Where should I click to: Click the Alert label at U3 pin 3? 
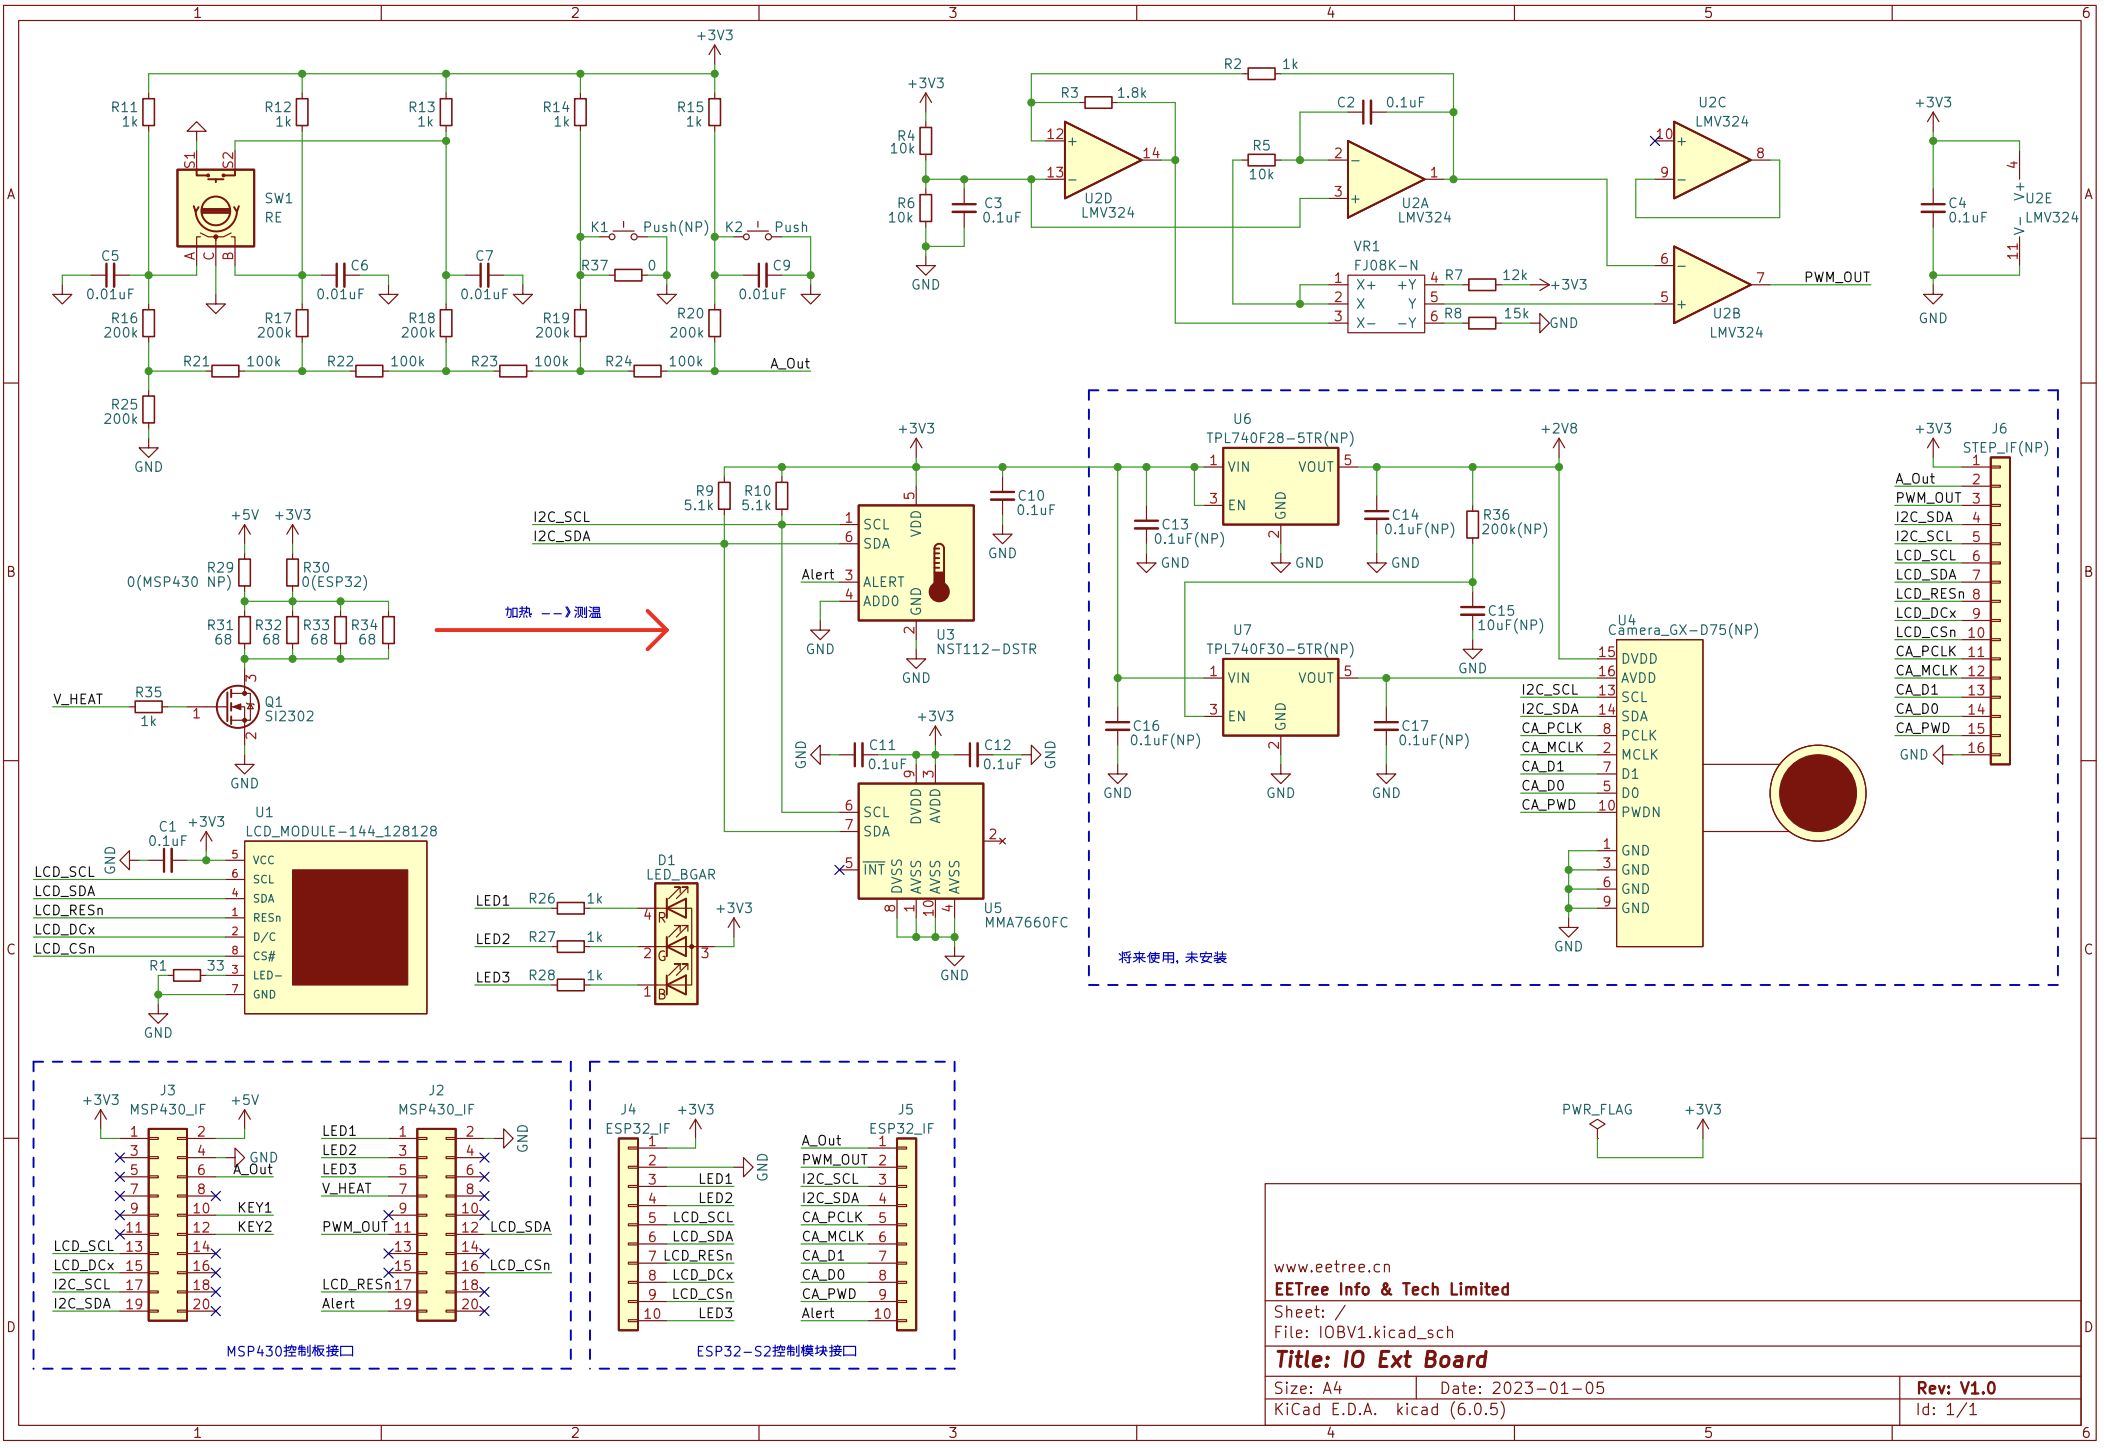click(817, 574)
